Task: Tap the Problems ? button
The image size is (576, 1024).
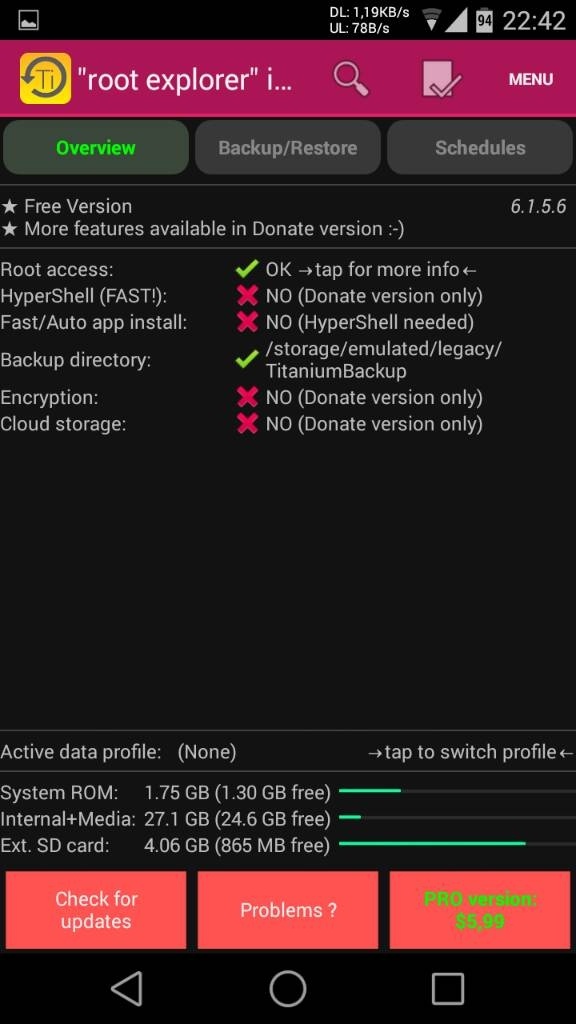Action: tap(288, 910)
